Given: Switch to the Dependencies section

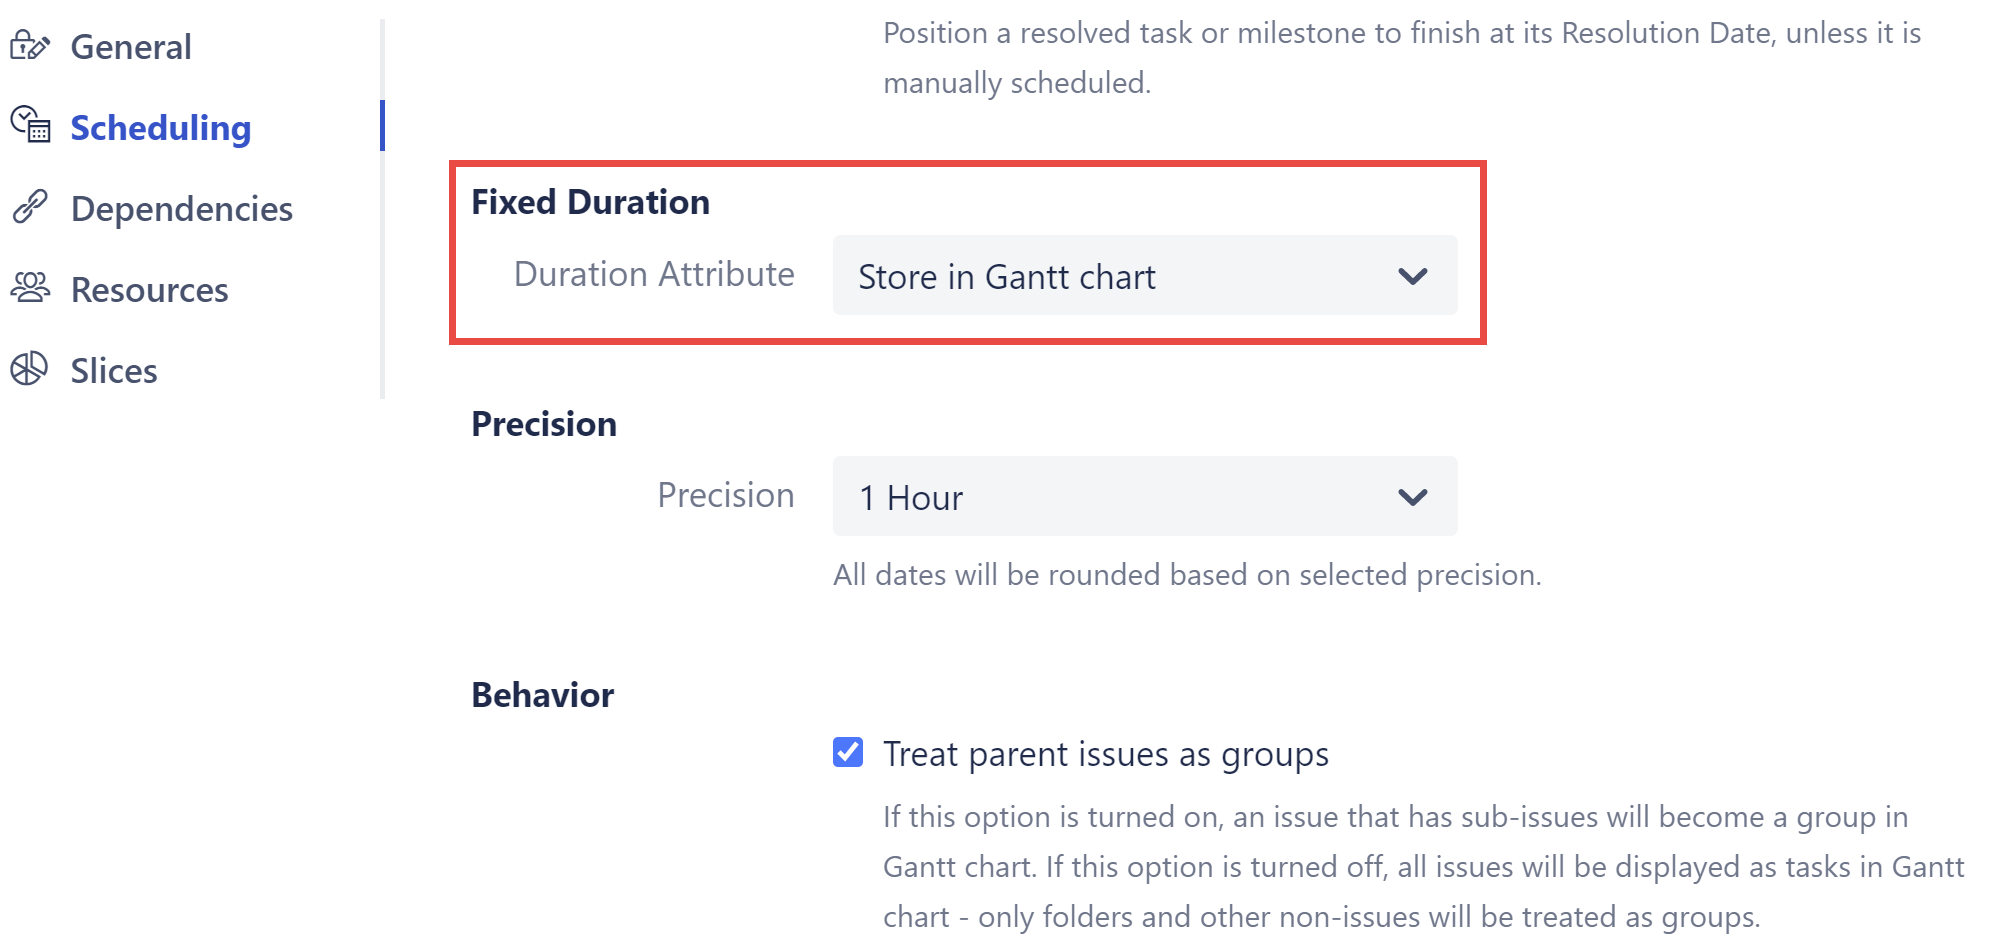Looking at the screenshot, I should (181, 209).
